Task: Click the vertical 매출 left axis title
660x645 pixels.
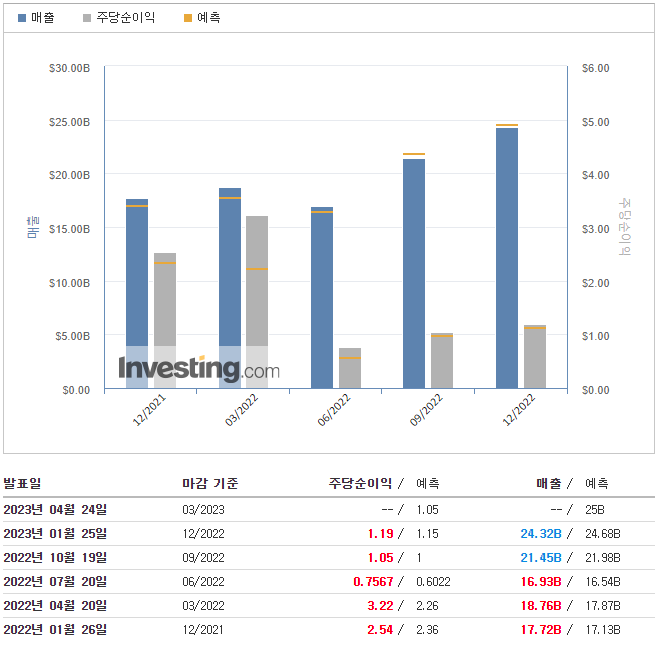Action: point(33,227)
